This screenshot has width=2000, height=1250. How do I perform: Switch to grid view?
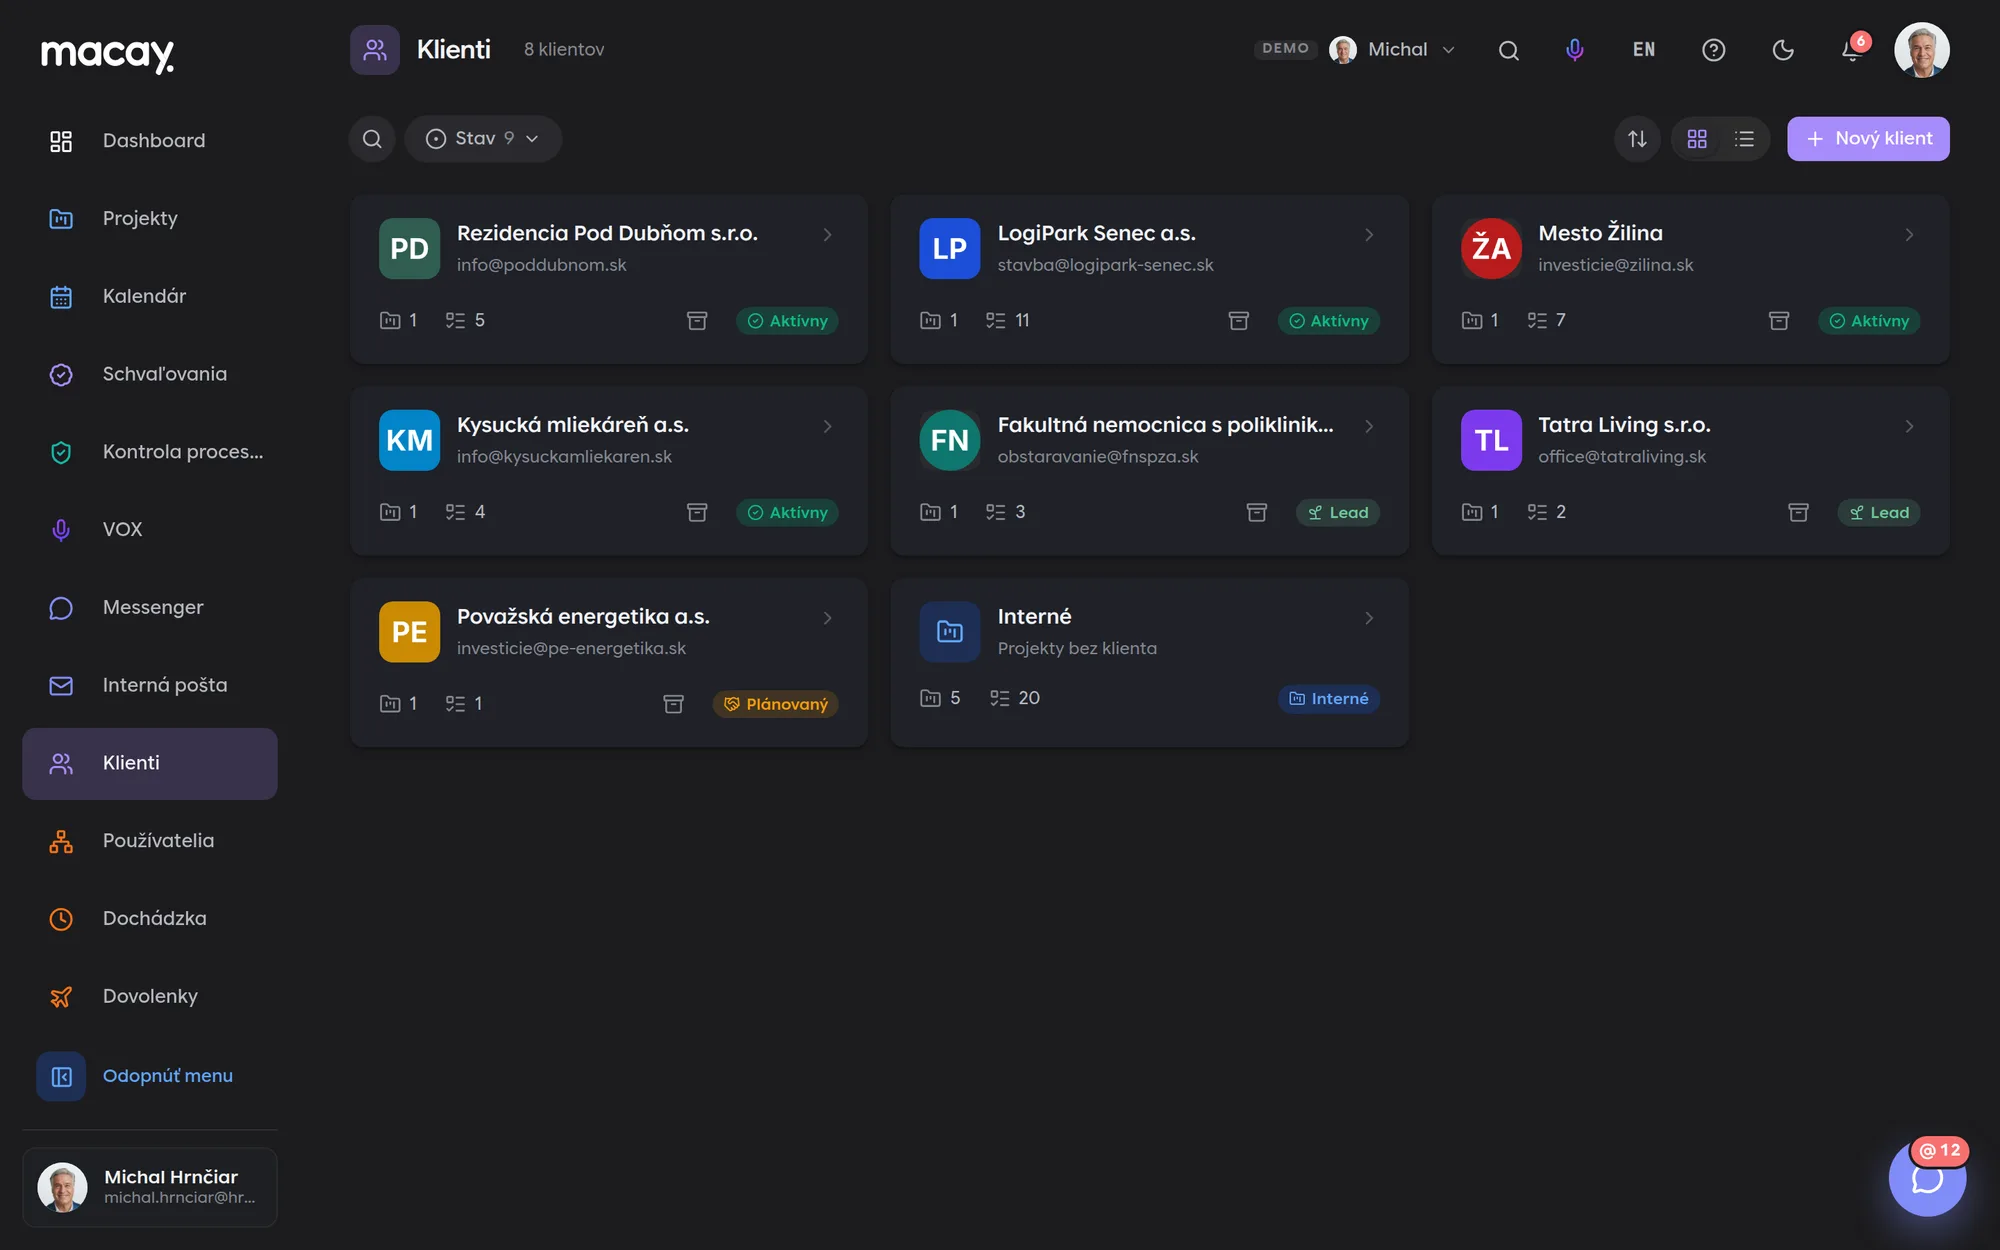(x=1697, y=139)
